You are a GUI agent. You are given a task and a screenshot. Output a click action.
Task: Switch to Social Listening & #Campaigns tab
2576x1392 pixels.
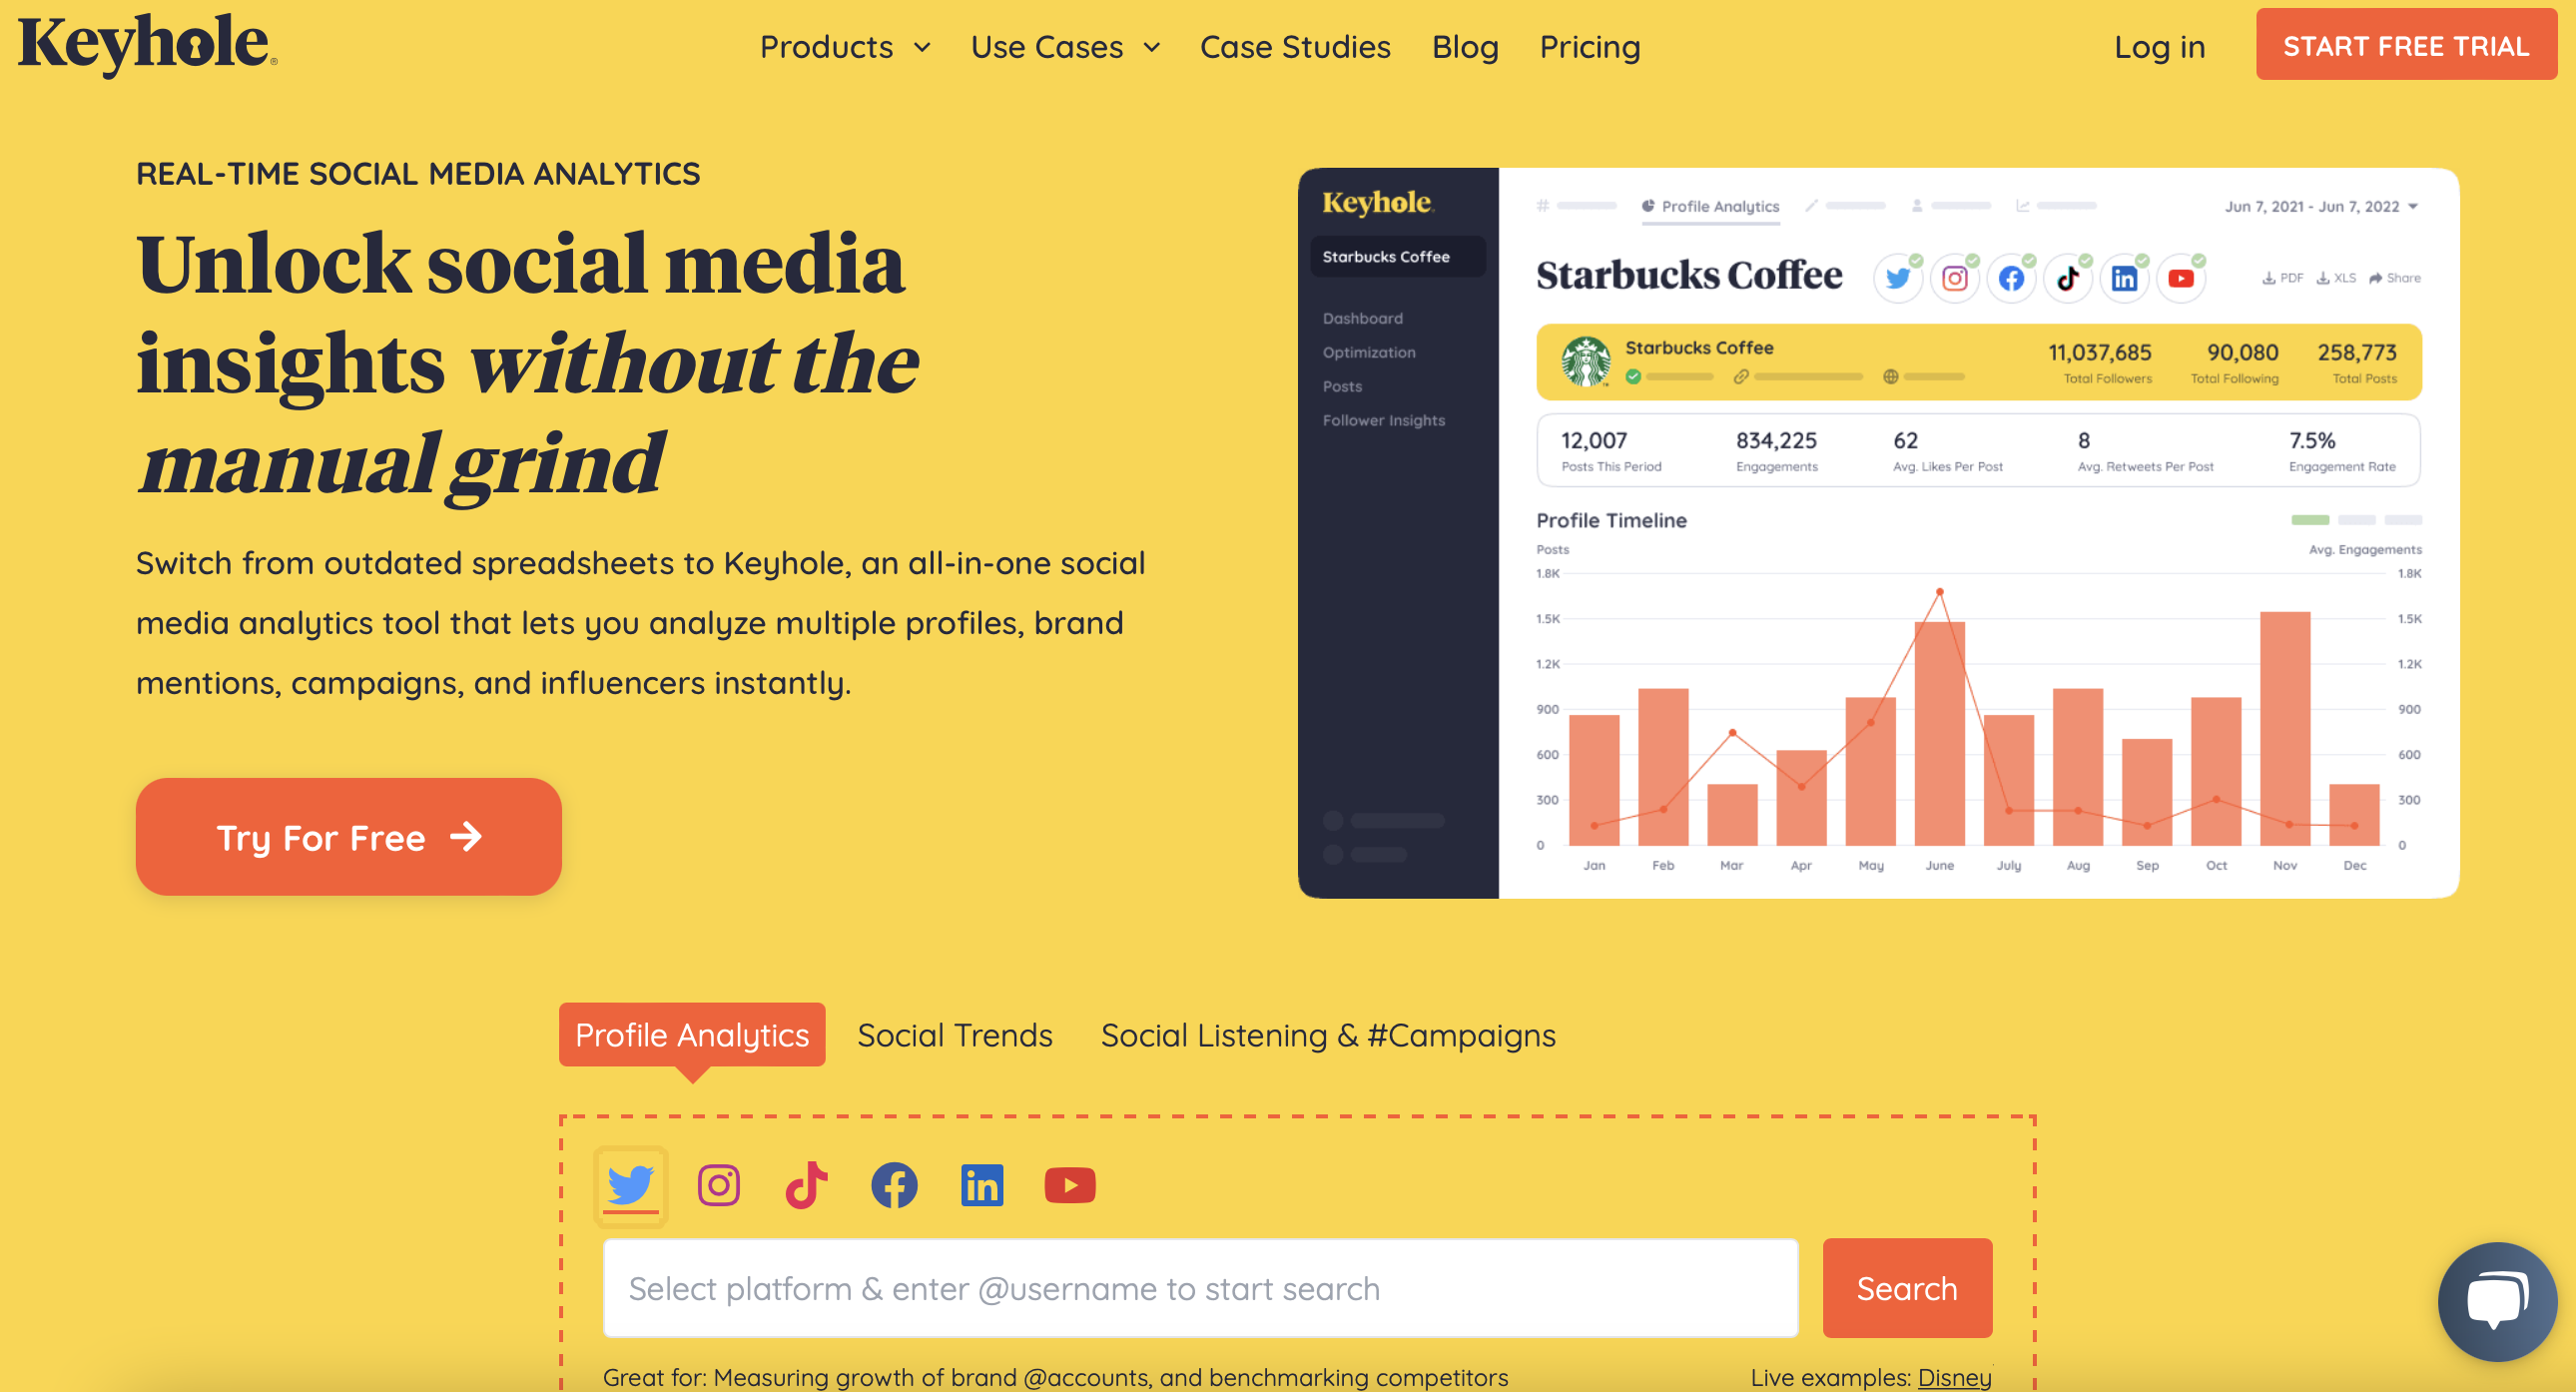[1328, 1036]
